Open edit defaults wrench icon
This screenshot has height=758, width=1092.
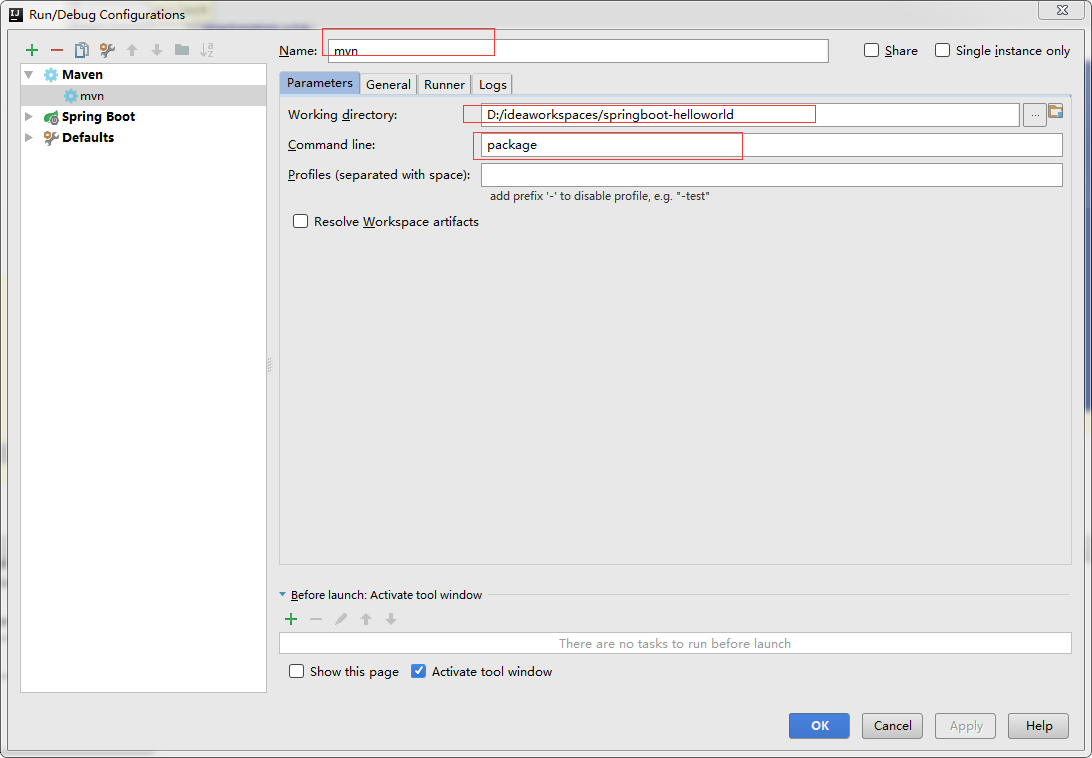pos(107,50)
